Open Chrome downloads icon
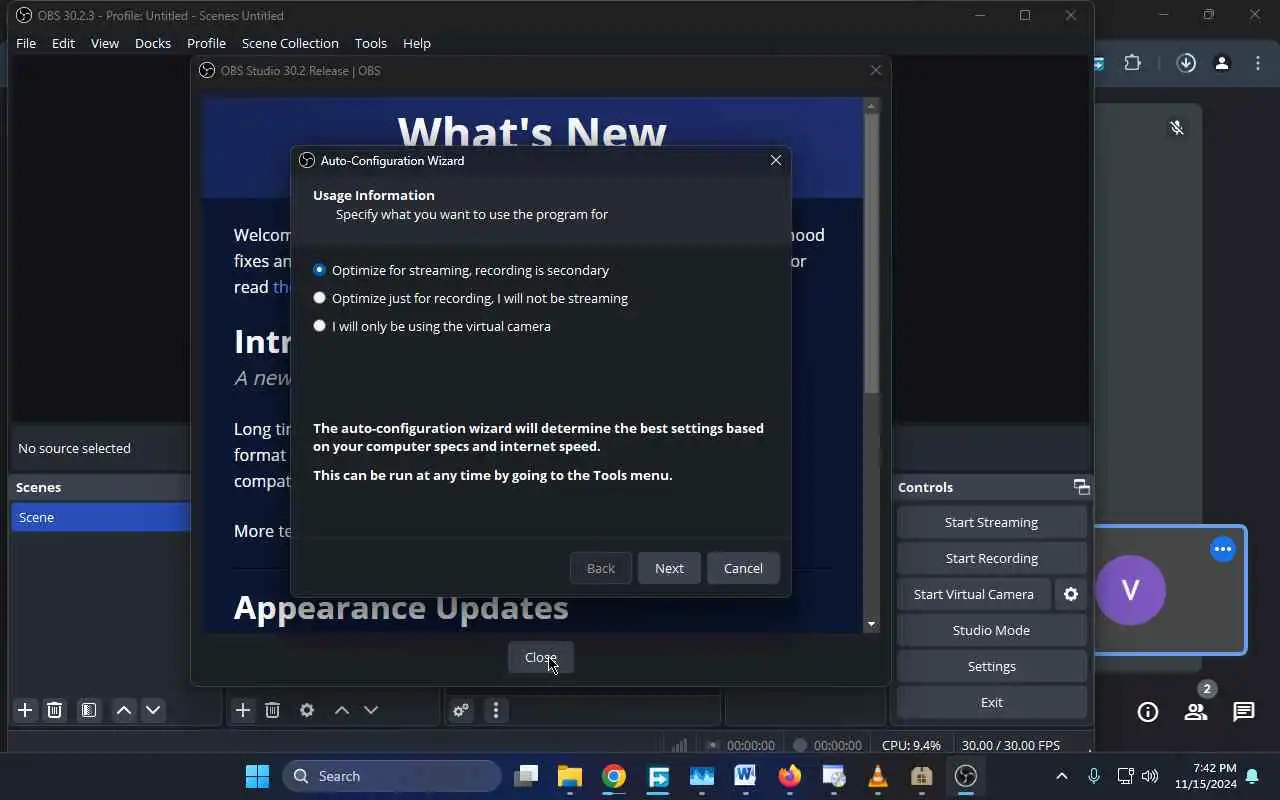 tap(1186, 63)
